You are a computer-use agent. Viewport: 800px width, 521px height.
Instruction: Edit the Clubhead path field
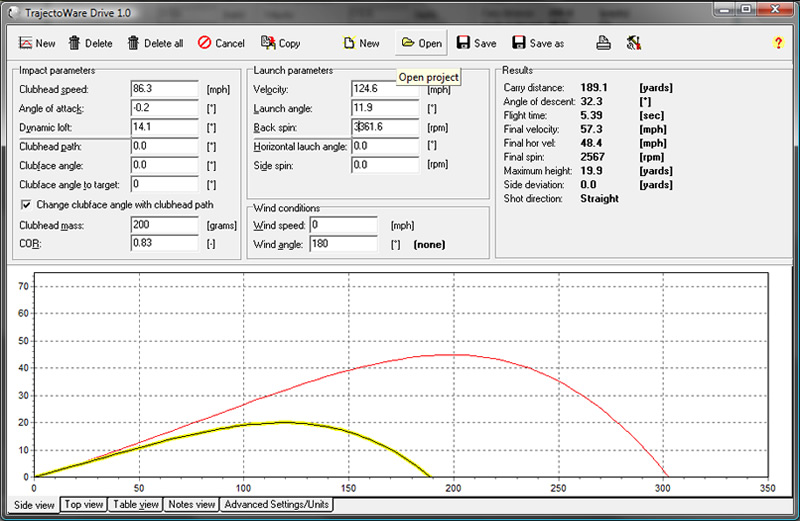(164, 146)
